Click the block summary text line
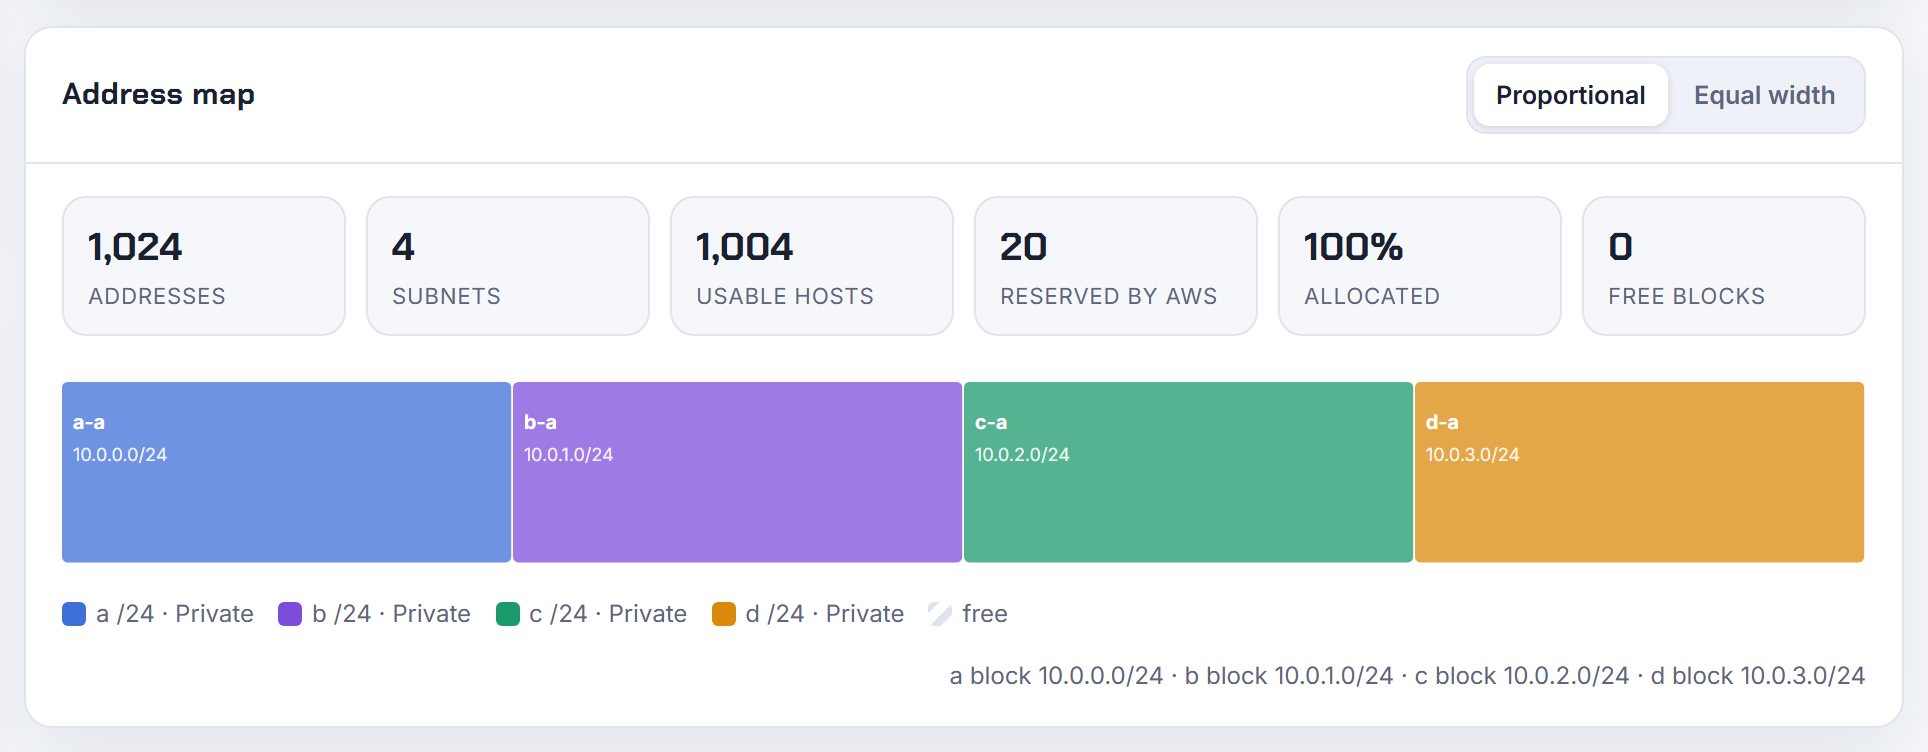This screenshot has width=1928, height=752. [x=1407, y=676]
